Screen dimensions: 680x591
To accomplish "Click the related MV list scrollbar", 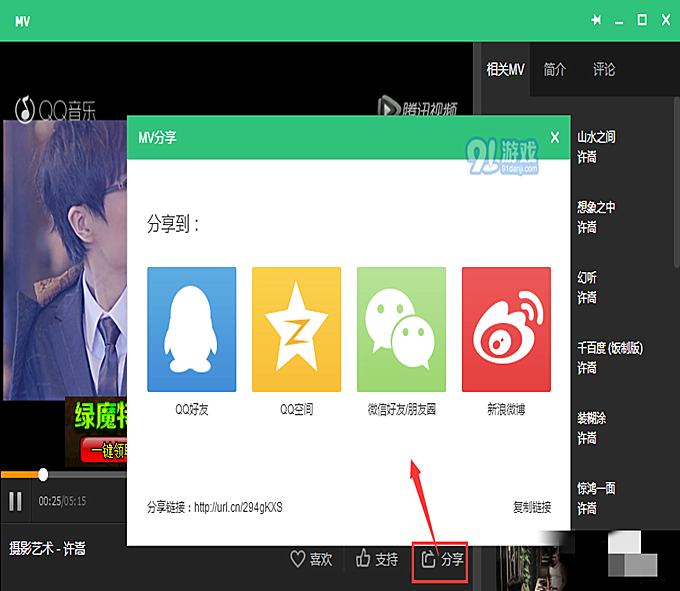I will [677, 182].
